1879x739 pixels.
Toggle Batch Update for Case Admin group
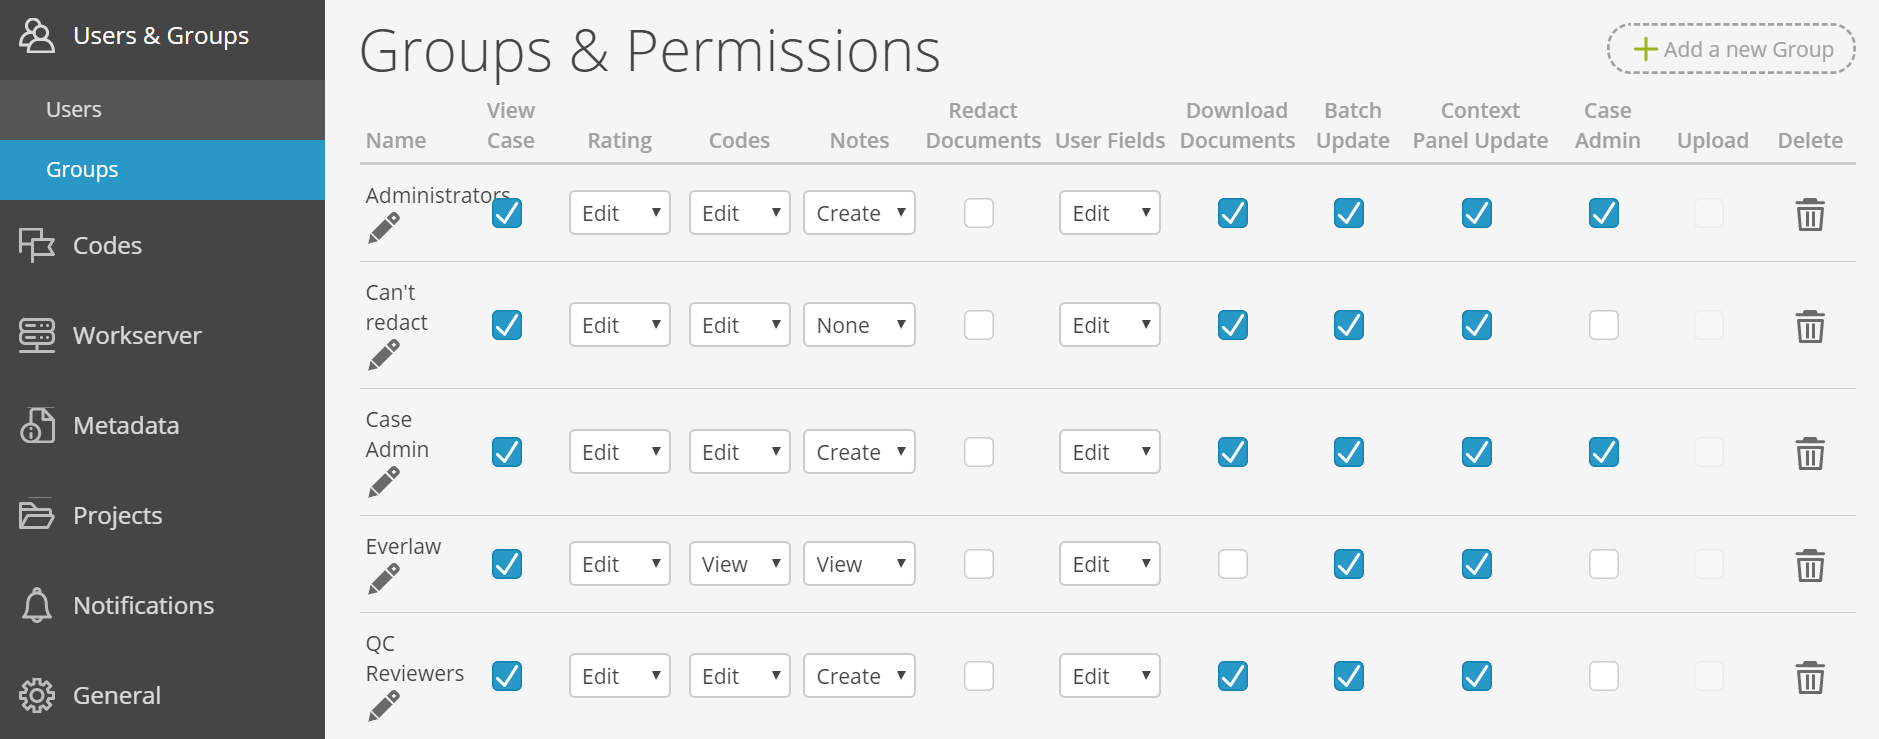click(x=1349, y=452)
